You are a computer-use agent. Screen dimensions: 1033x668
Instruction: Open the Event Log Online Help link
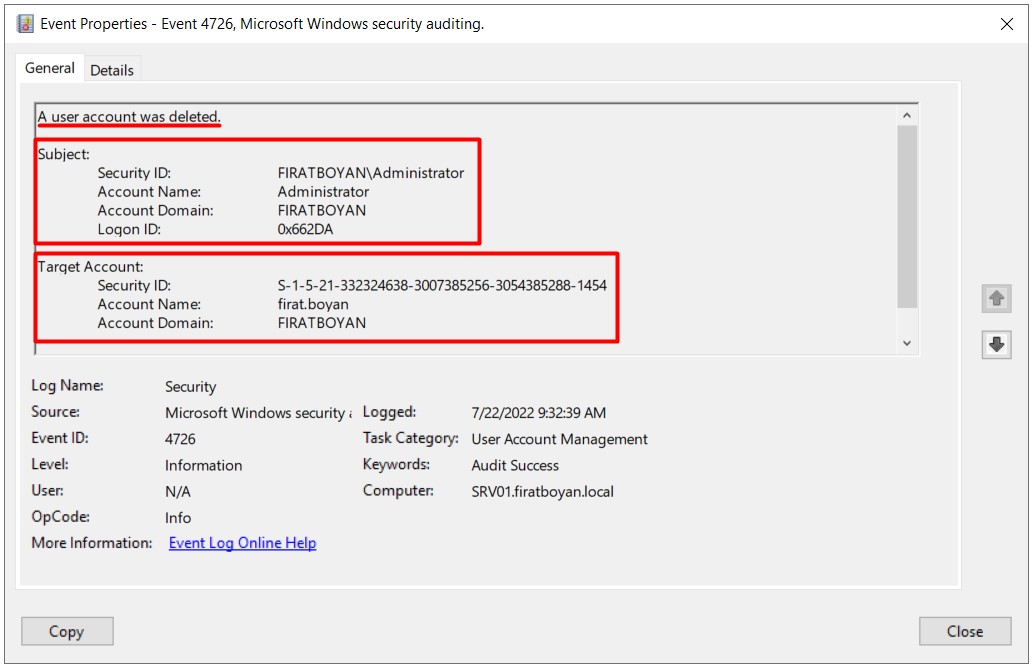(x=242, y=543)
